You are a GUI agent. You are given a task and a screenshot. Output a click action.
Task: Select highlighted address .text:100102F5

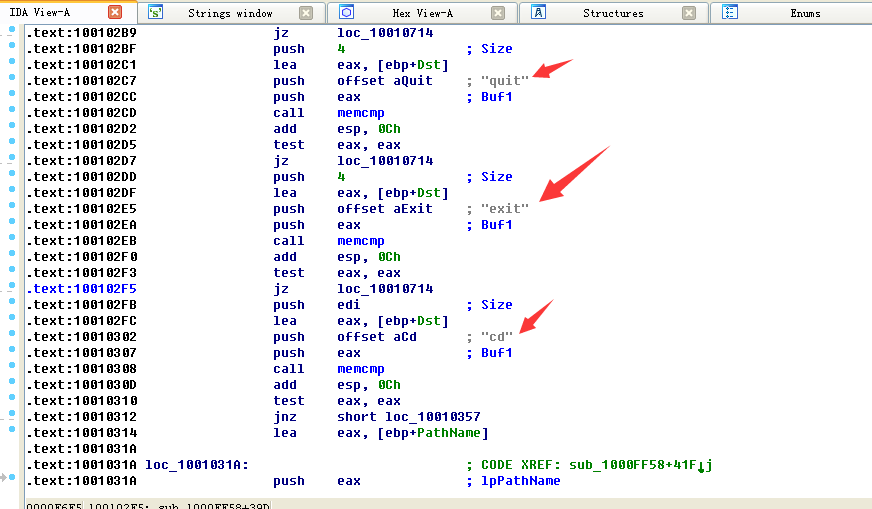pyautogui.click(x=81, y=289)
